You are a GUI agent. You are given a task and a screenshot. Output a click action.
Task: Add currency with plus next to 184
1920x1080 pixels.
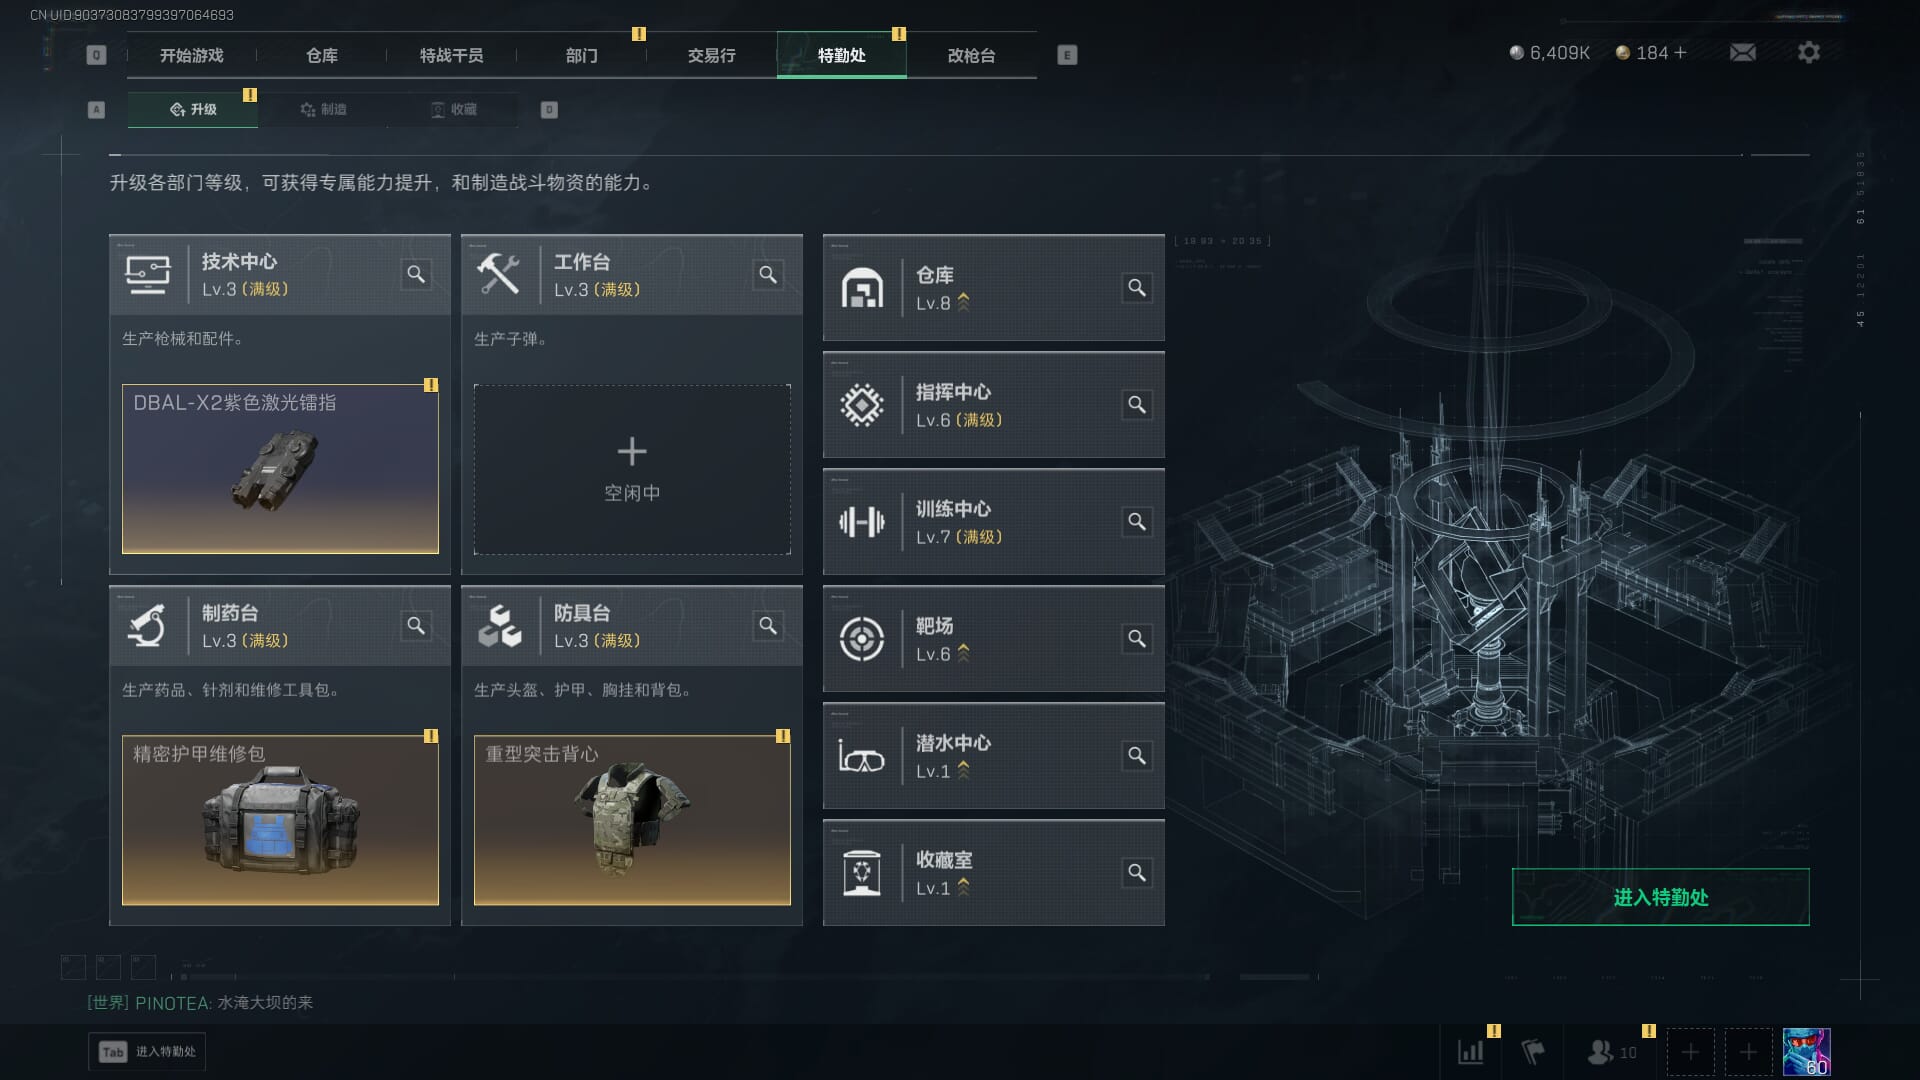pos(1680,52)
